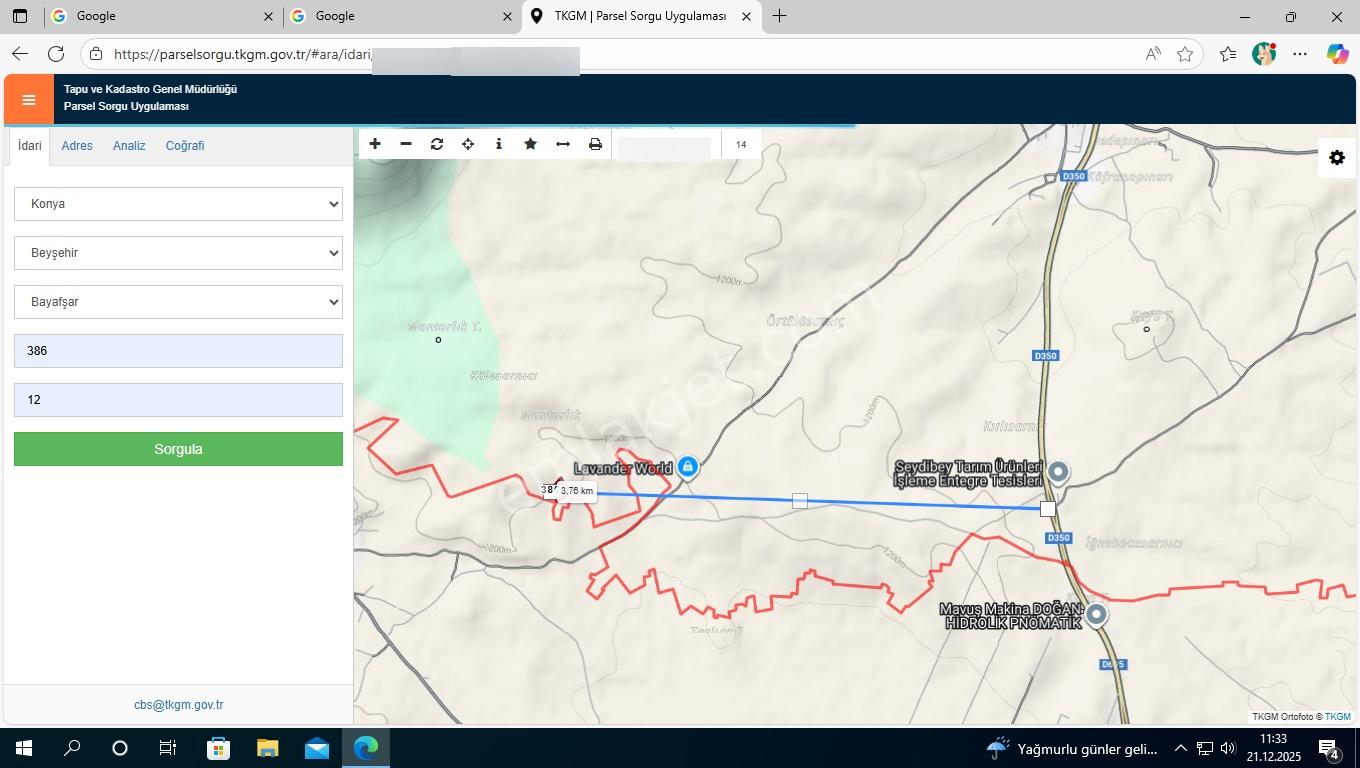Click the Lavander World map pin
The width and height of the screenshot is (1360, 768).
(x=688, y=466)
